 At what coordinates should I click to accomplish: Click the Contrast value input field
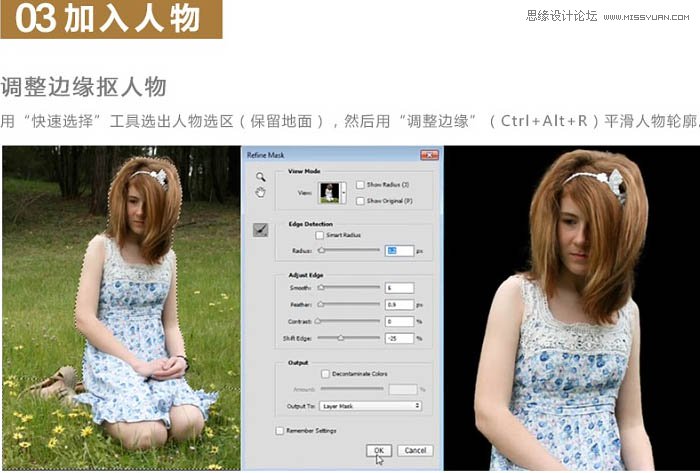point(399,321)
